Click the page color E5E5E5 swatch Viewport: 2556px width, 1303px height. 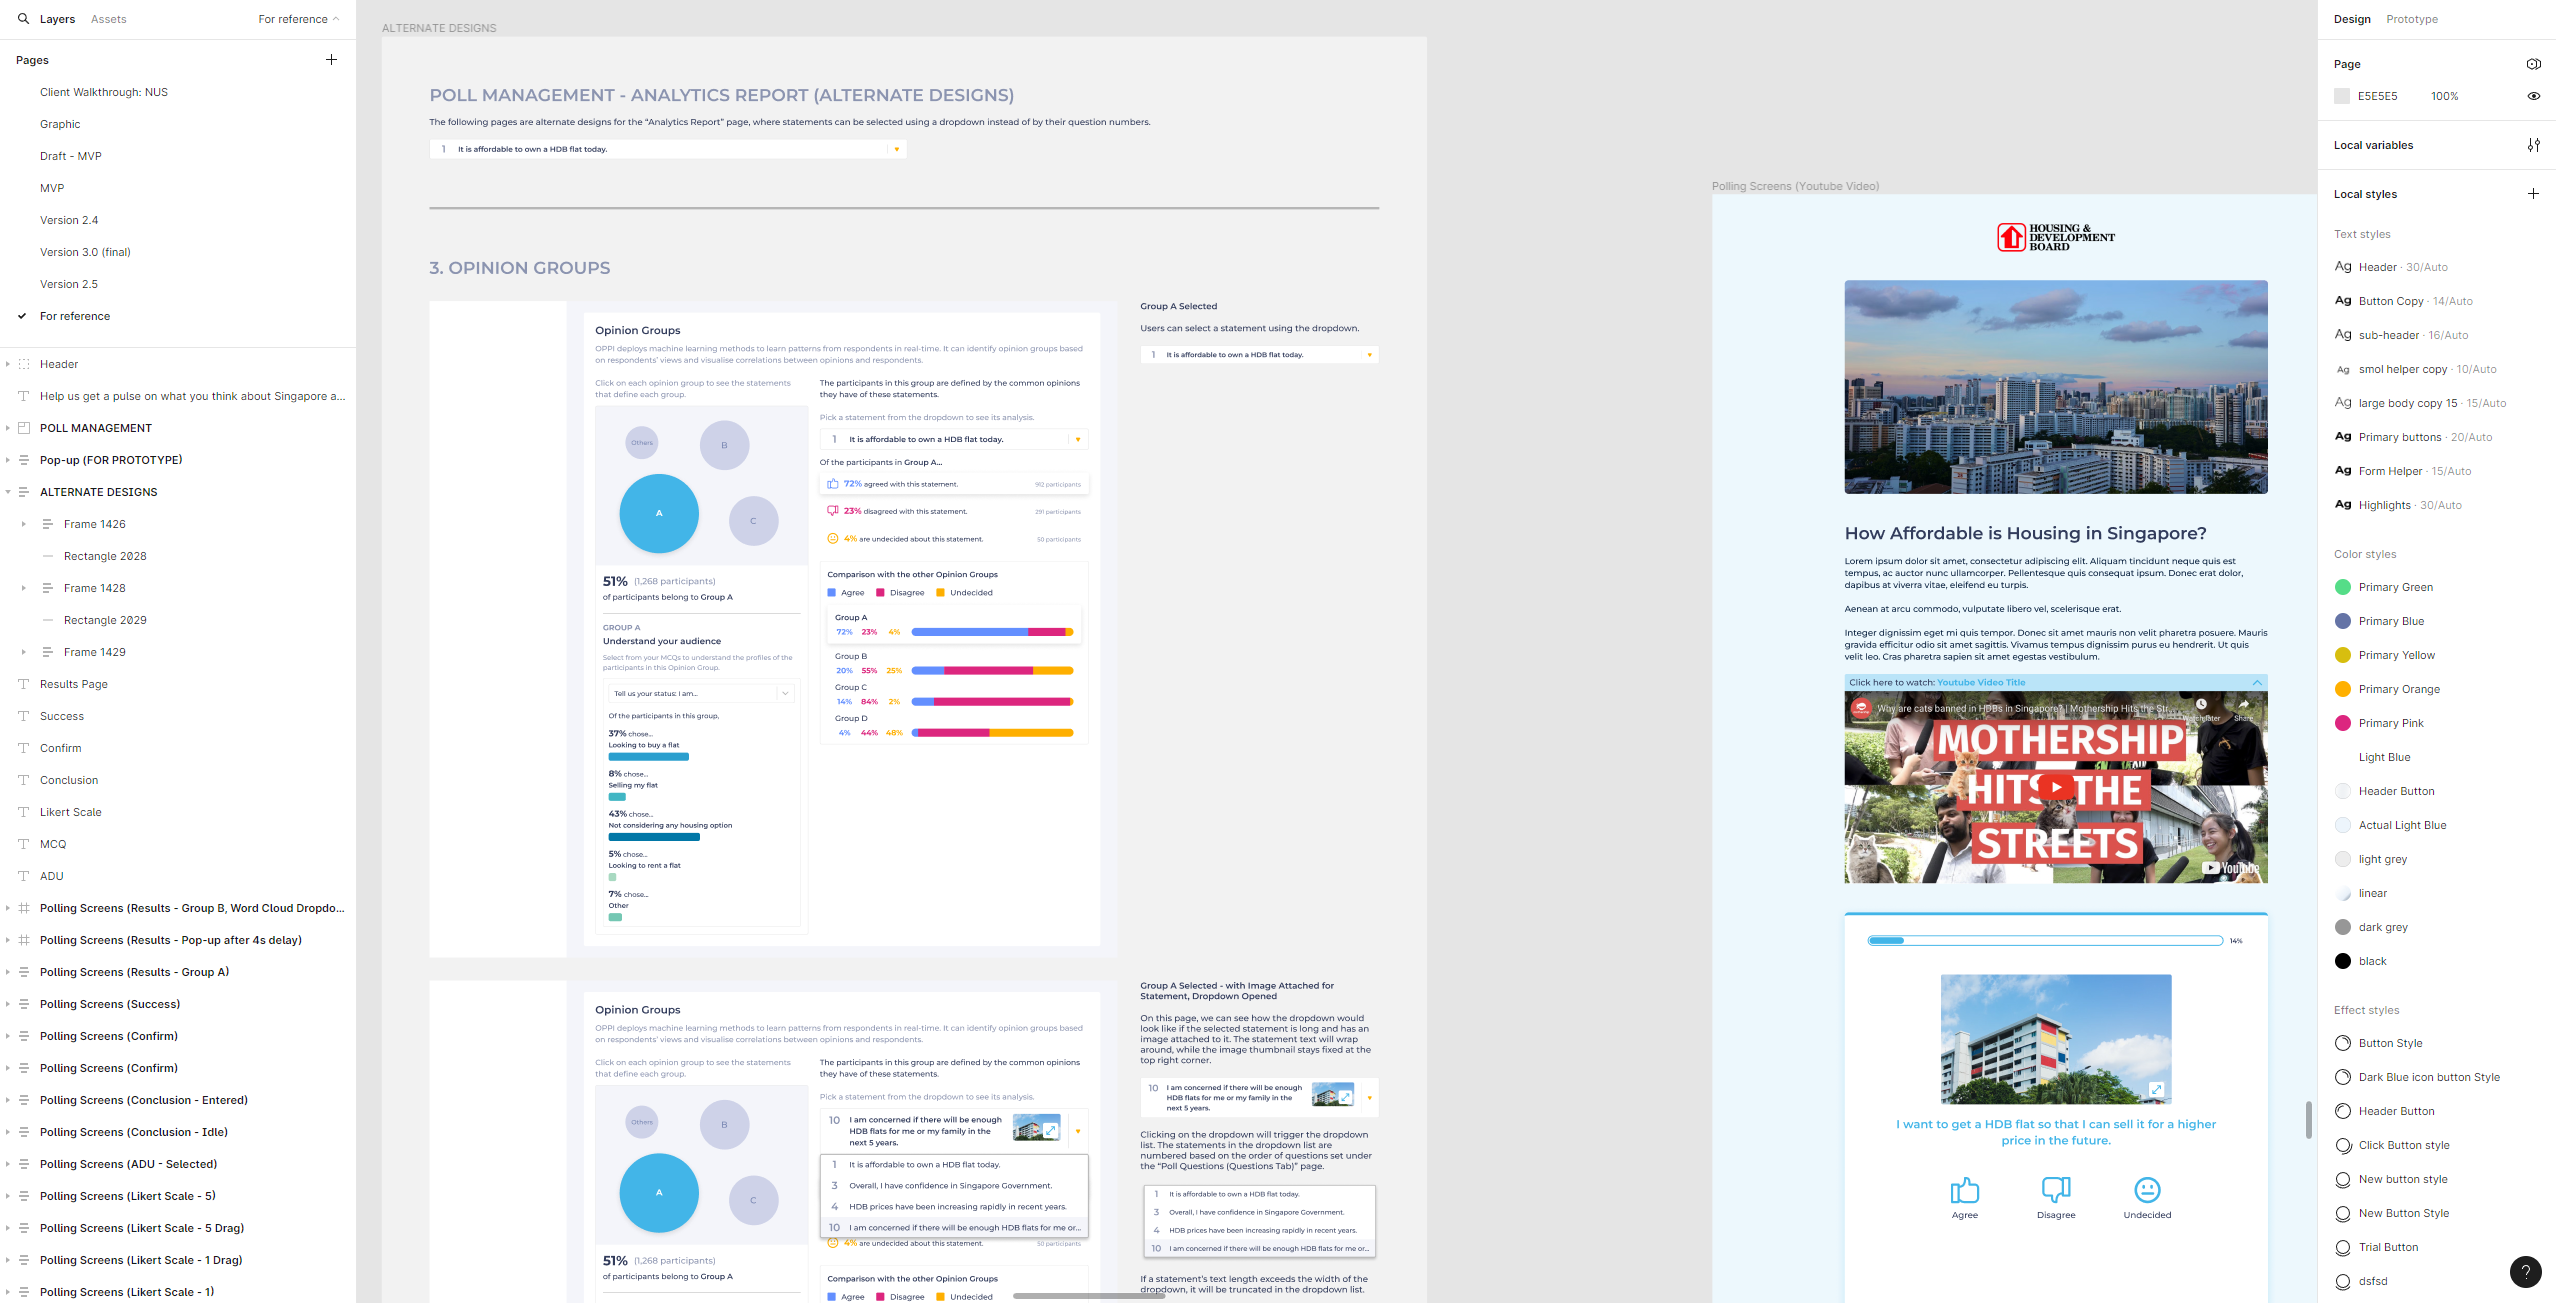pyautogui.click(x=2341, y=96)
